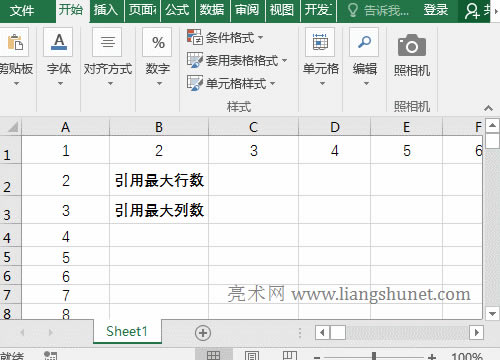
Task: Click the Tell Me lightbulb icon
Action: click(x=353, y=10)
